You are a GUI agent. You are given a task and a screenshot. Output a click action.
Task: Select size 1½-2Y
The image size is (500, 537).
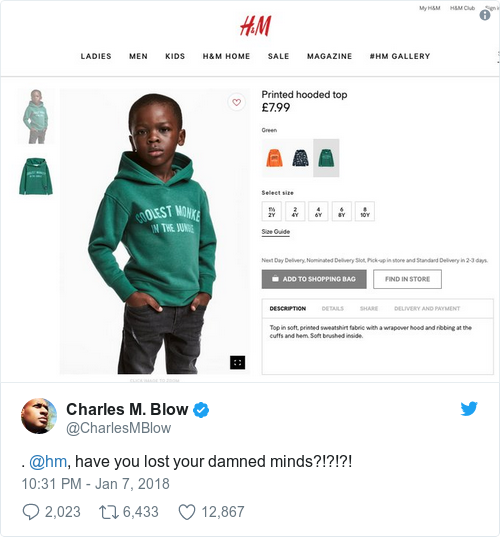272,211
